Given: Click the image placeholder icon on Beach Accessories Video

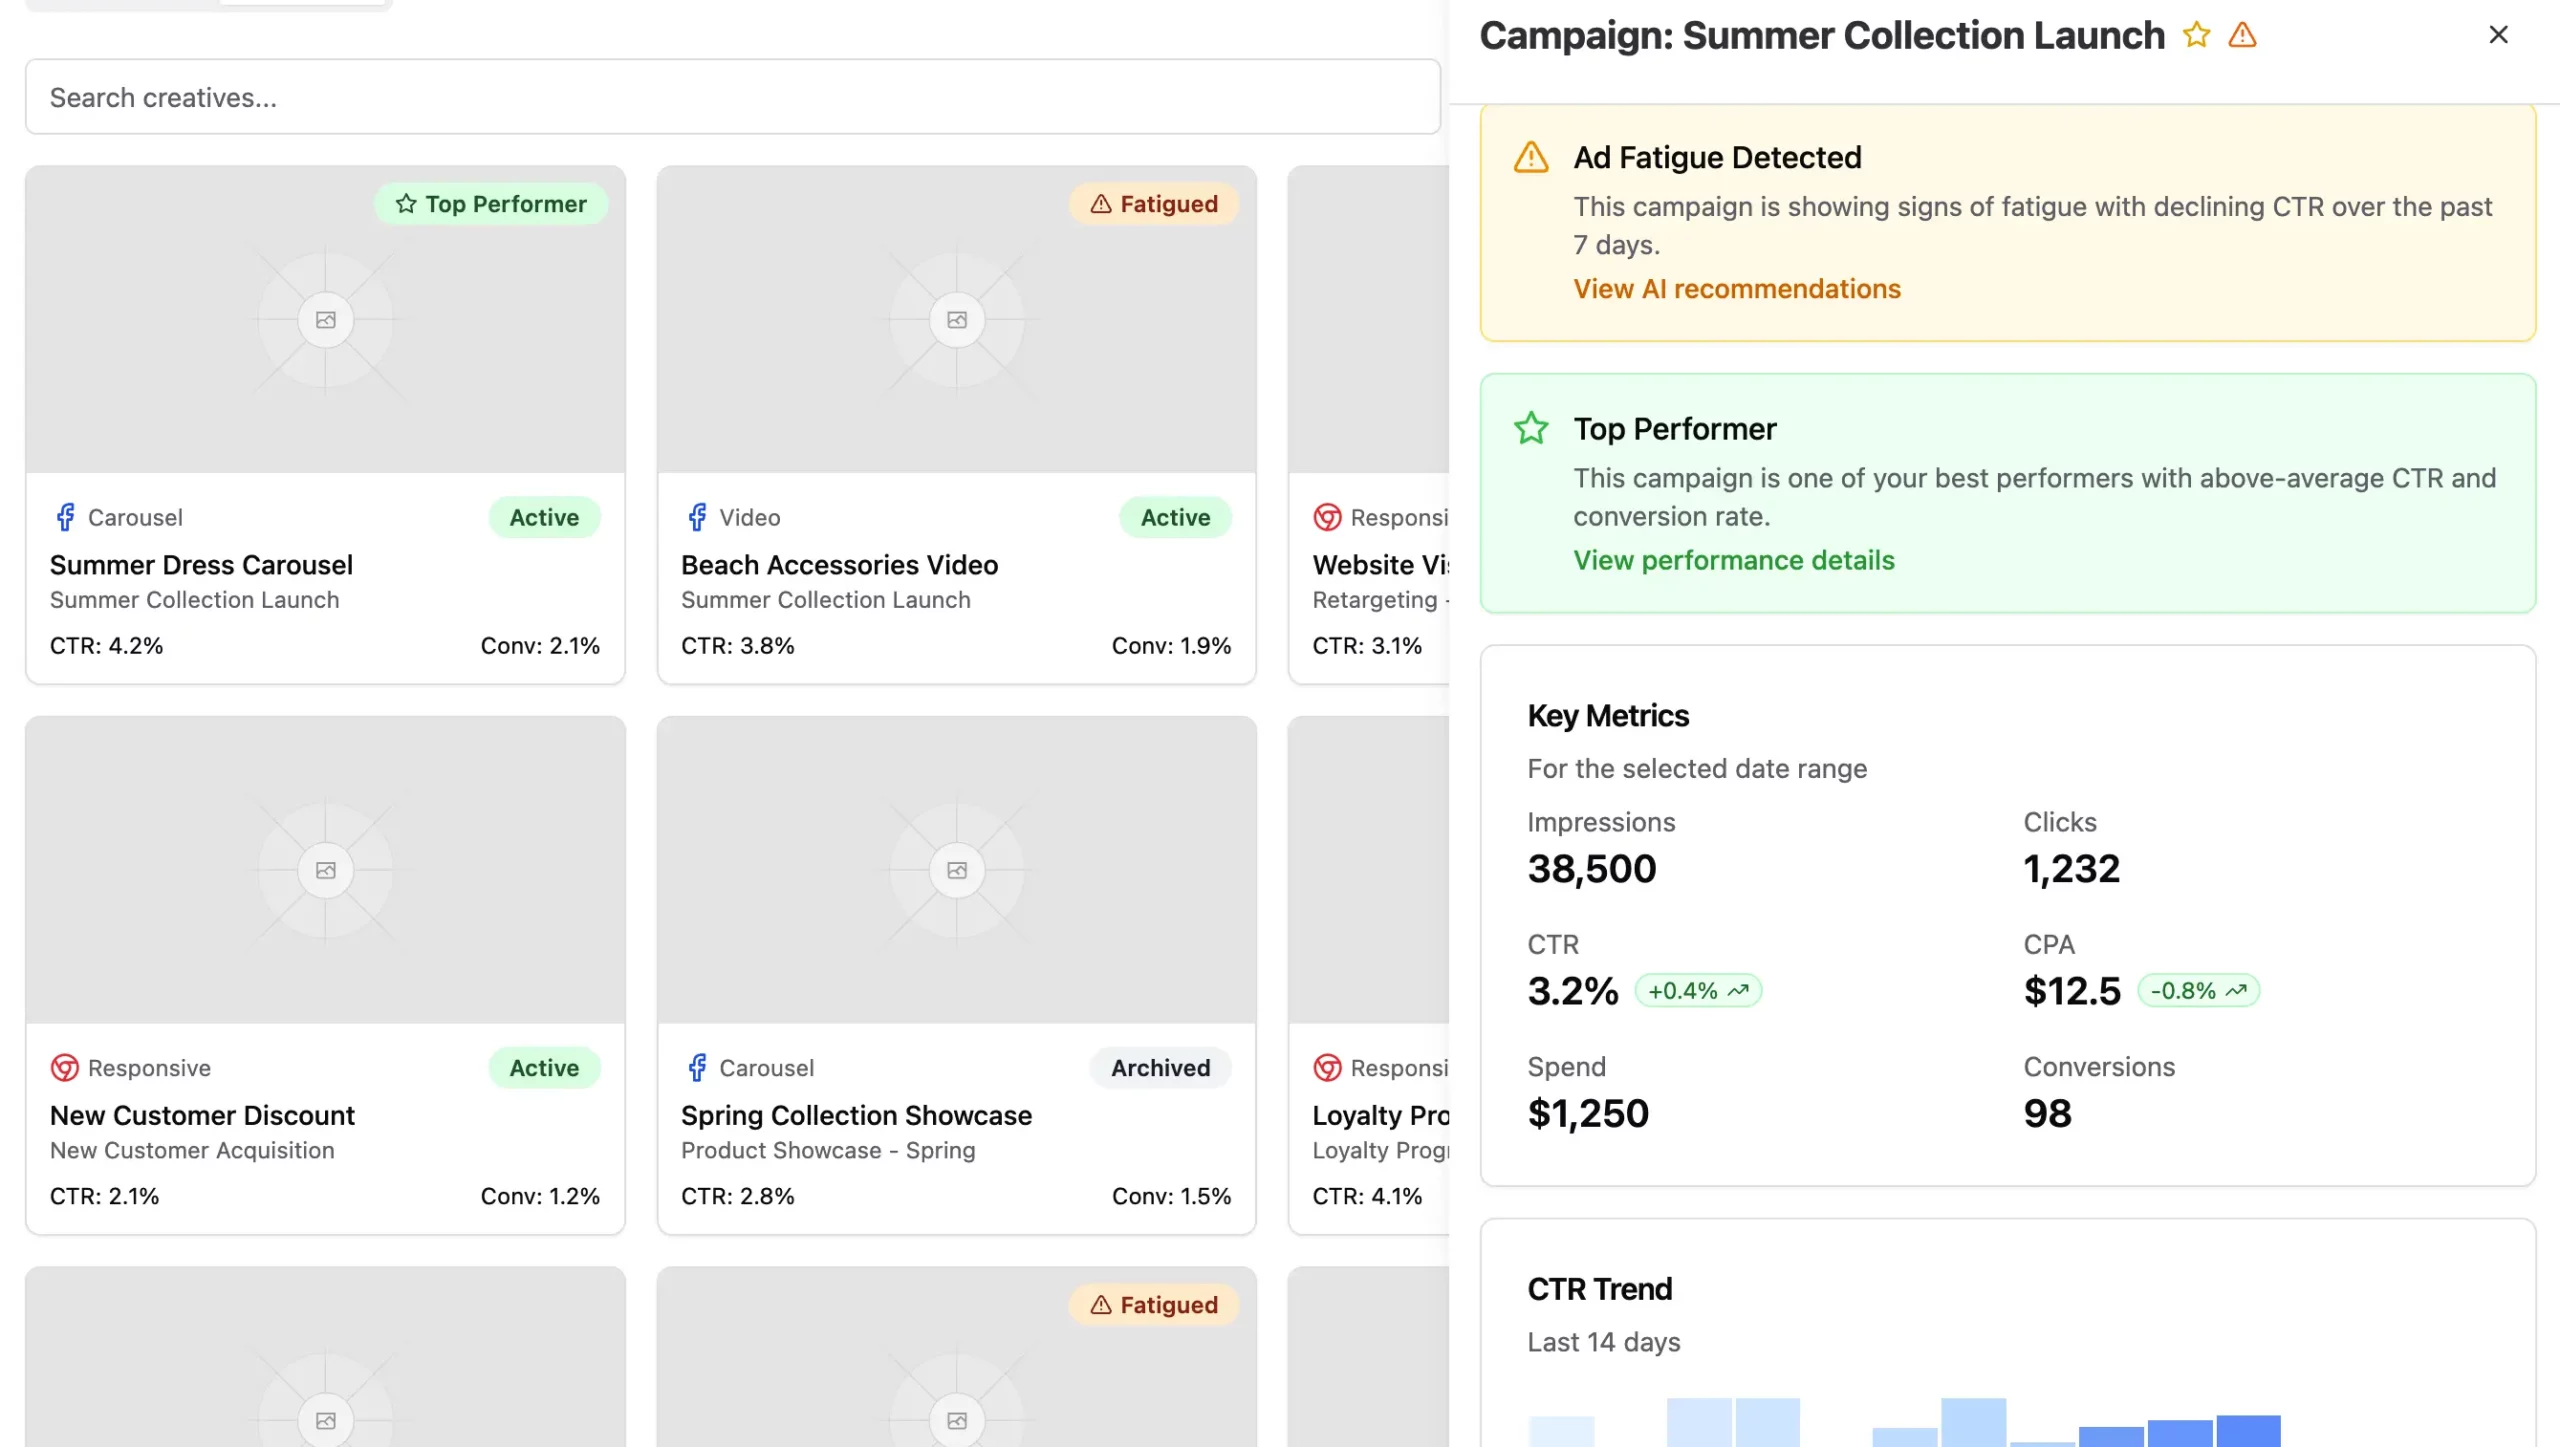Looking at the screenshot, I should 956,320.
